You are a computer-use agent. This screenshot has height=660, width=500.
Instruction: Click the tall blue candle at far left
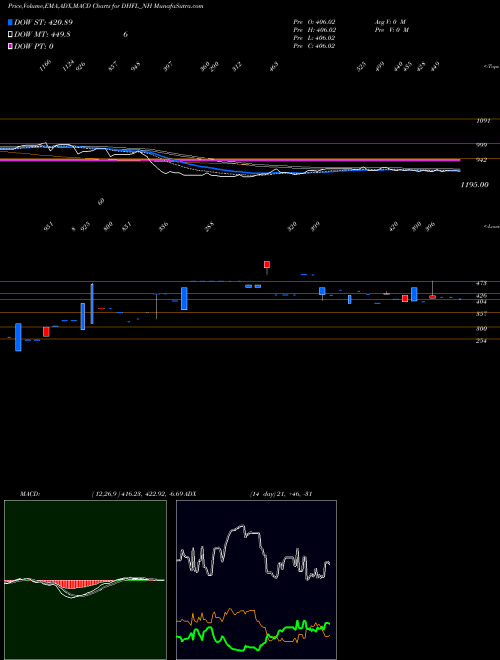(x=18, y=337)
